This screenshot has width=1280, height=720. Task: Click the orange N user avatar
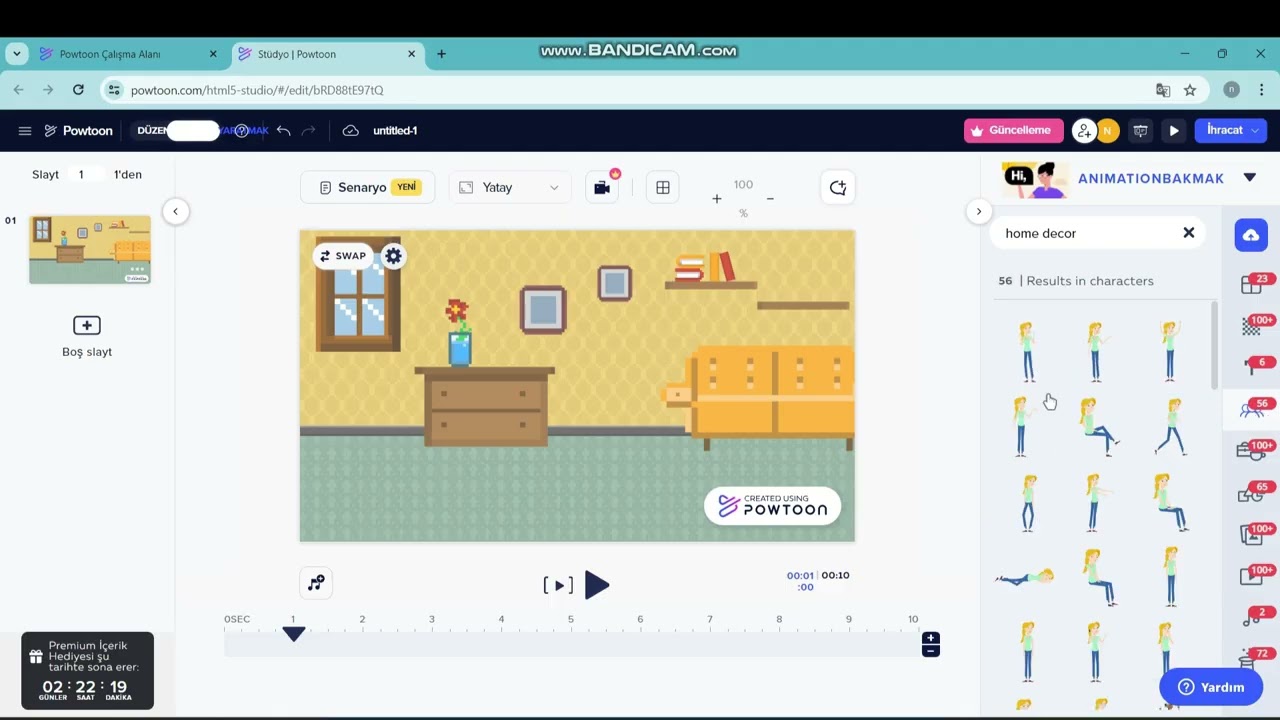pyautogui.click(x=1107, y=131)
